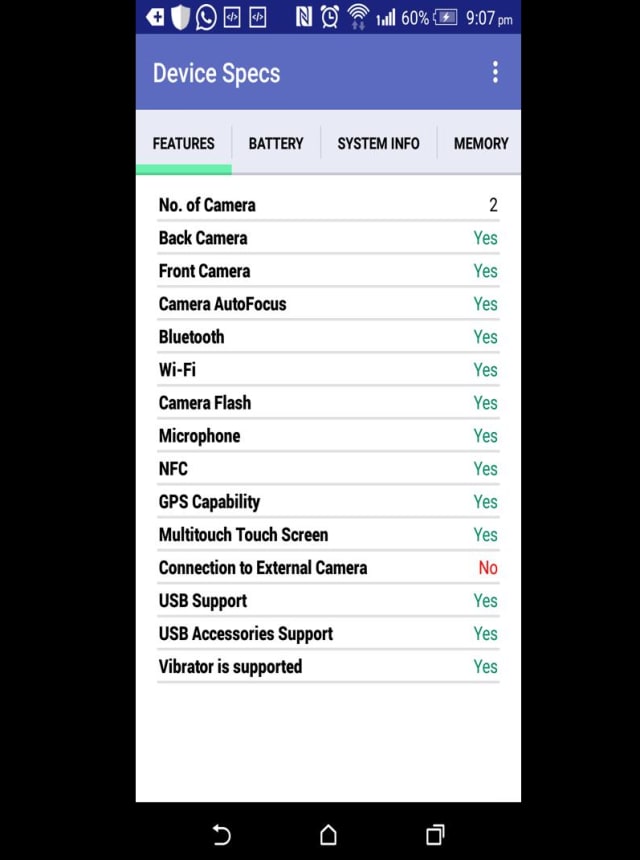
Task: Select the NFC feature row label
Action: 173,469
